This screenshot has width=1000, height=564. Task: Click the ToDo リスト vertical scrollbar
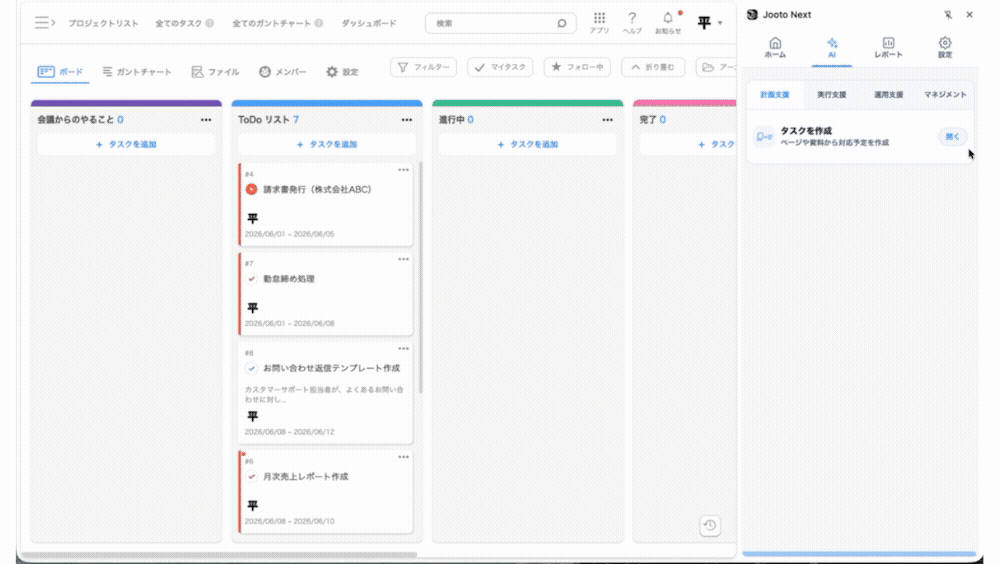(420, 278)
